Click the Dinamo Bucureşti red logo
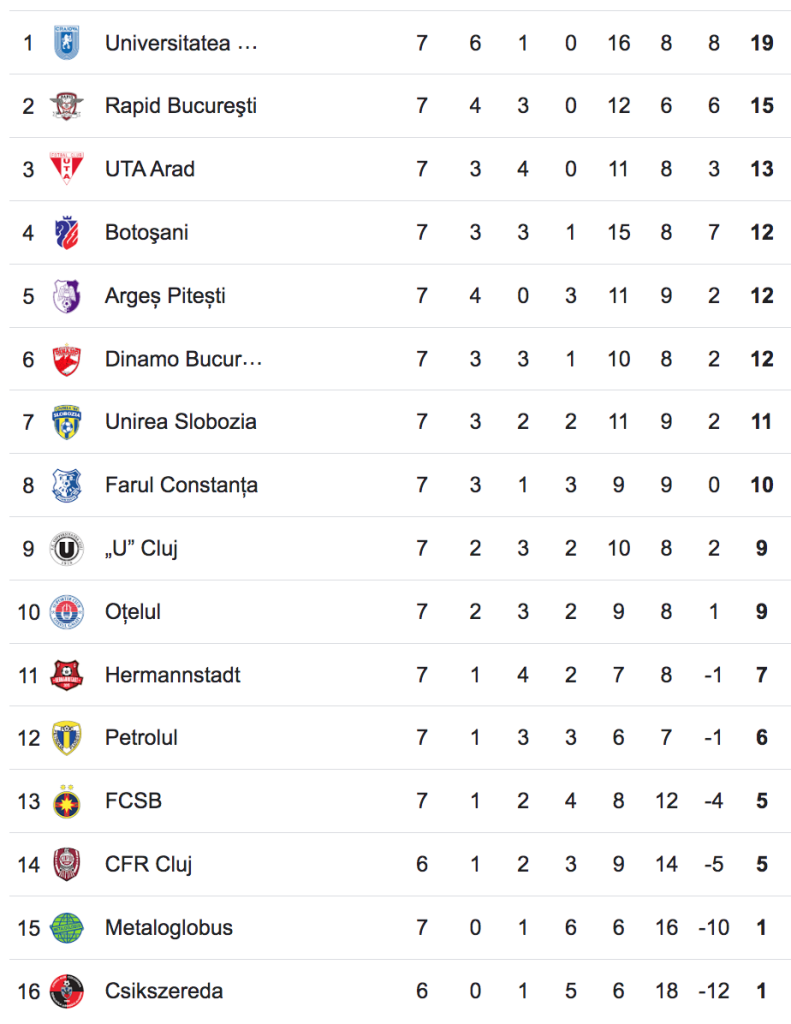The height and width of the screenshot is (1024, 791). point(67,359)
